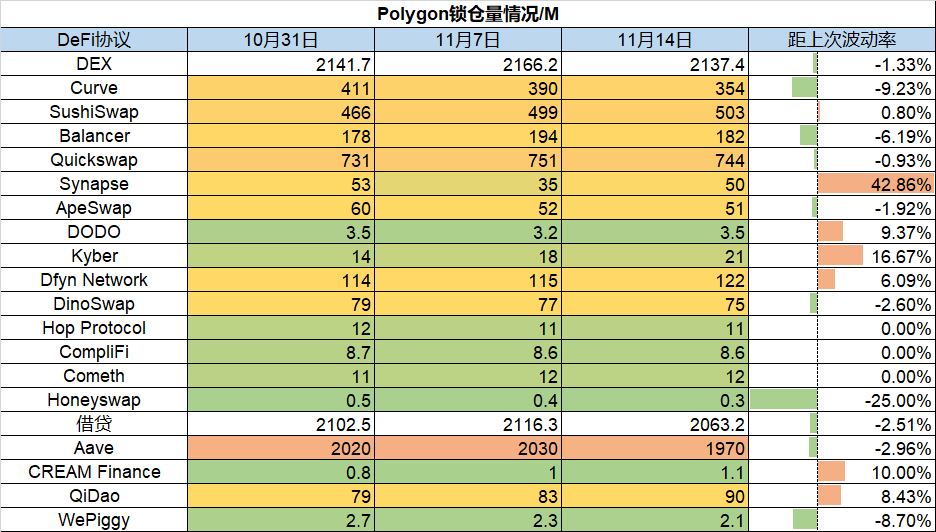This screenshot has width=936, height=532.
Task: Click DODO's value 3.2
Action: tap(468, 232)
